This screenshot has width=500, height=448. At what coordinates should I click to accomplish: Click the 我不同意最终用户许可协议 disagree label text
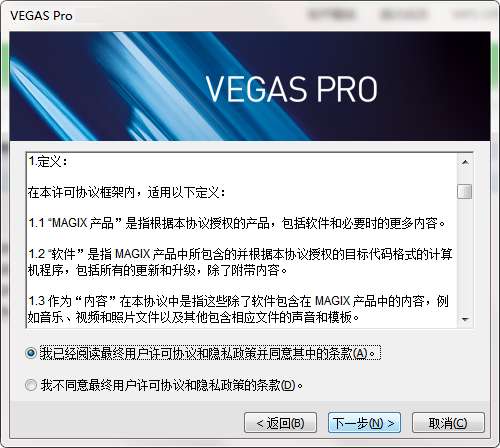[x=172, y=385]
